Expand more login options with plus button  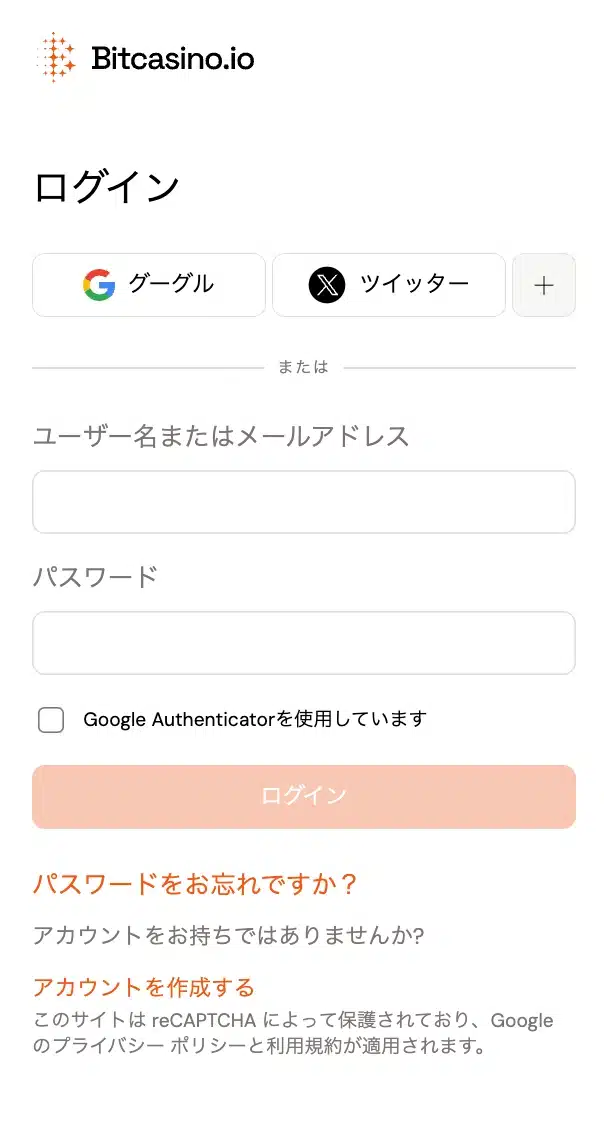(544, 285)
